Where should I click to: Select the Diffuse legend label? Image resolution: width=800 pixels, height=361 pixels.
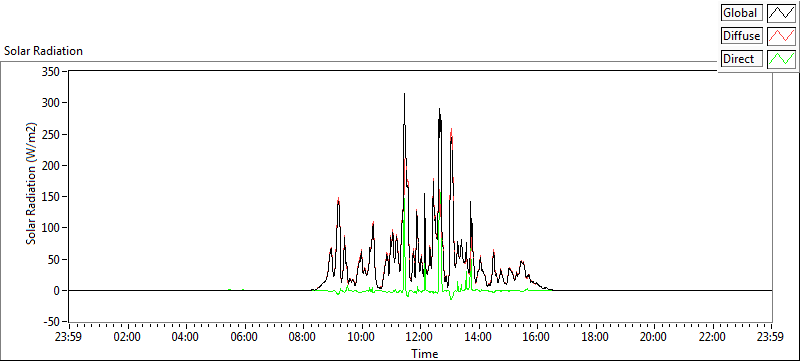coord(741,36)
